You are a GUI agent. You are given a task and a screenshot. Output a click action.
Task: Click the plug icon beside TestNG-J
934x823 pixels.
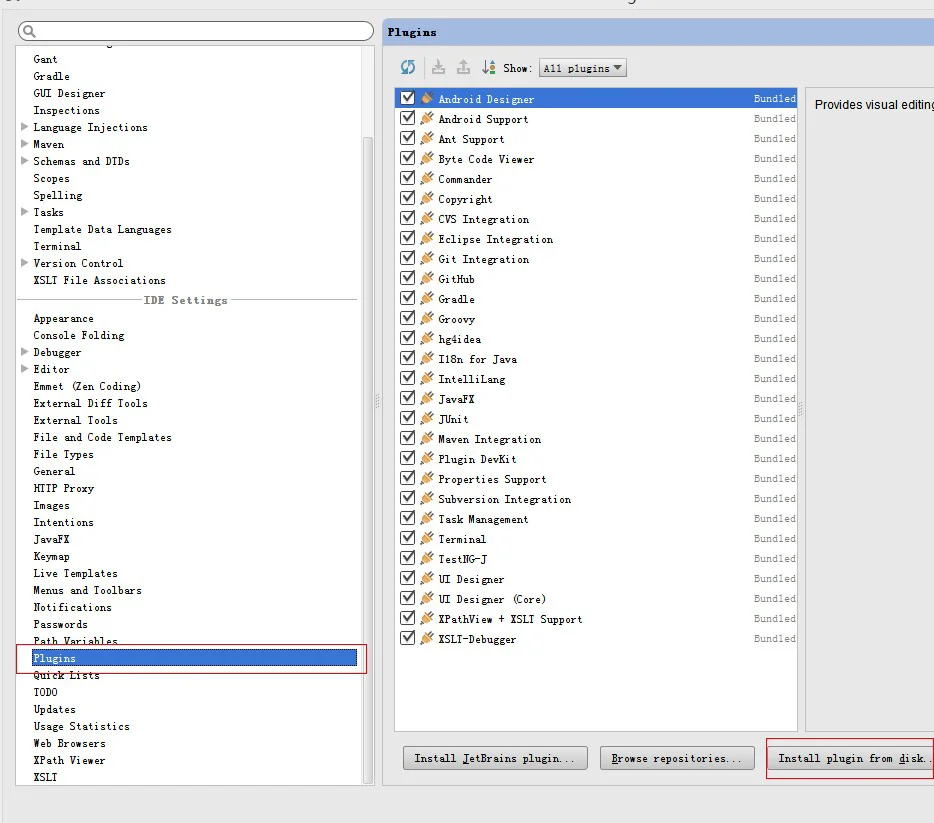tap(427, 559)
